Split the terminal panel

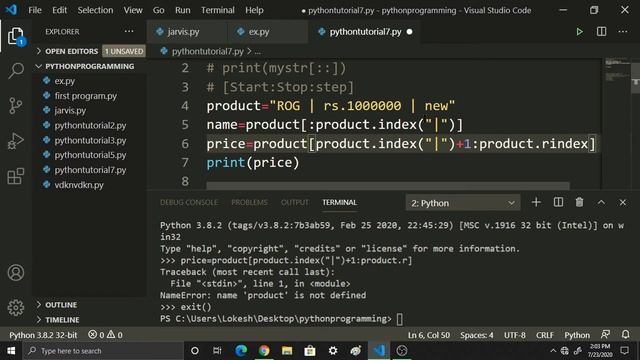pyautogui.click(x=558, y=202)
